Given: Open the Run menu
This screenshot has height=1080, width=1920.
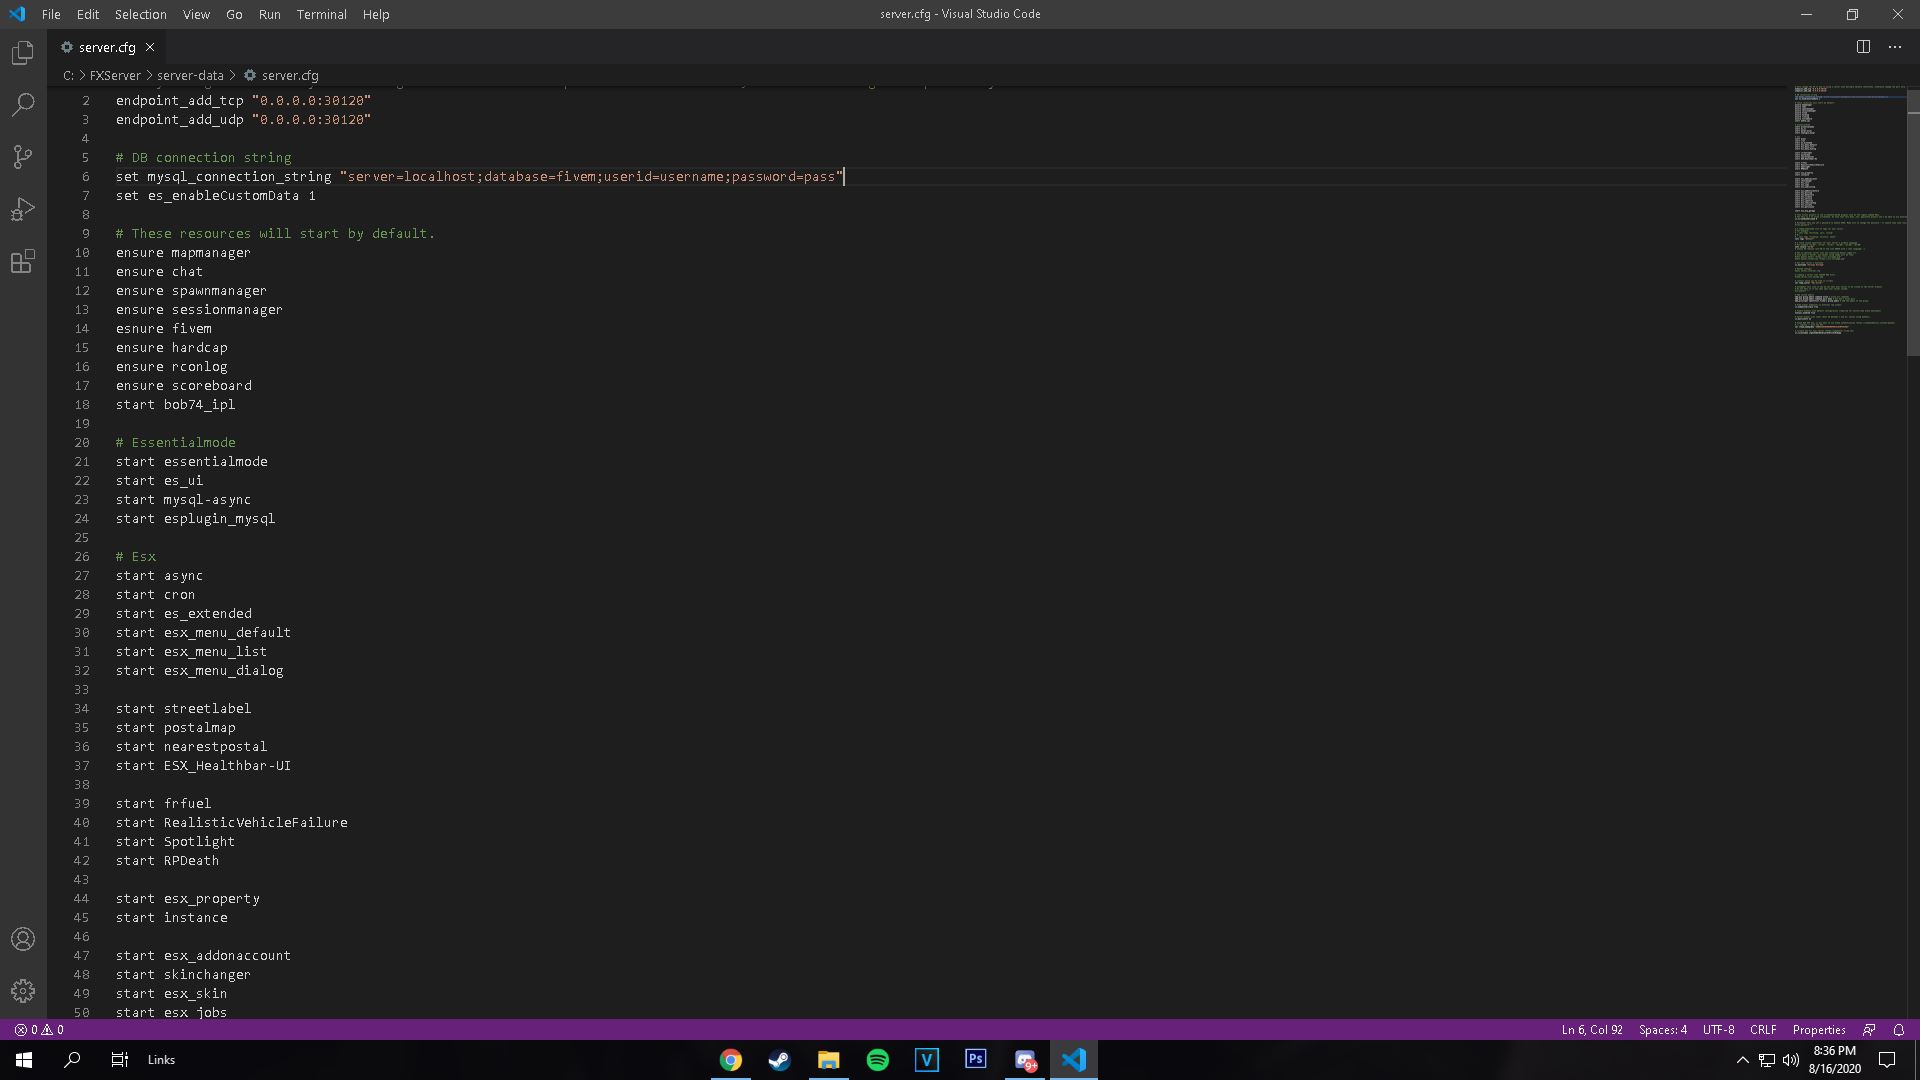Looking at the screenshot, I should point(268,14).
